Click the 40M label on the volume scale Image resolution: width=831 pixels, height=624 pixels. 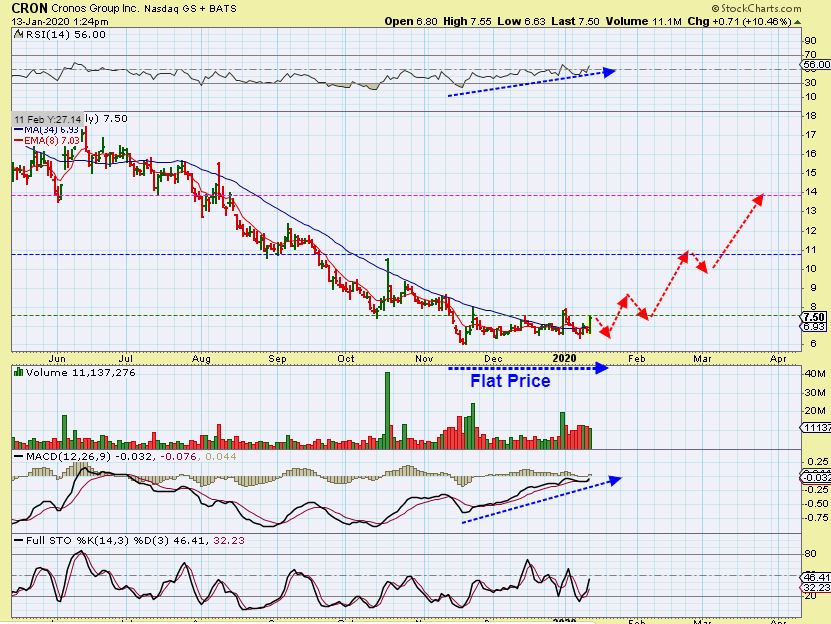click(815, 374)
